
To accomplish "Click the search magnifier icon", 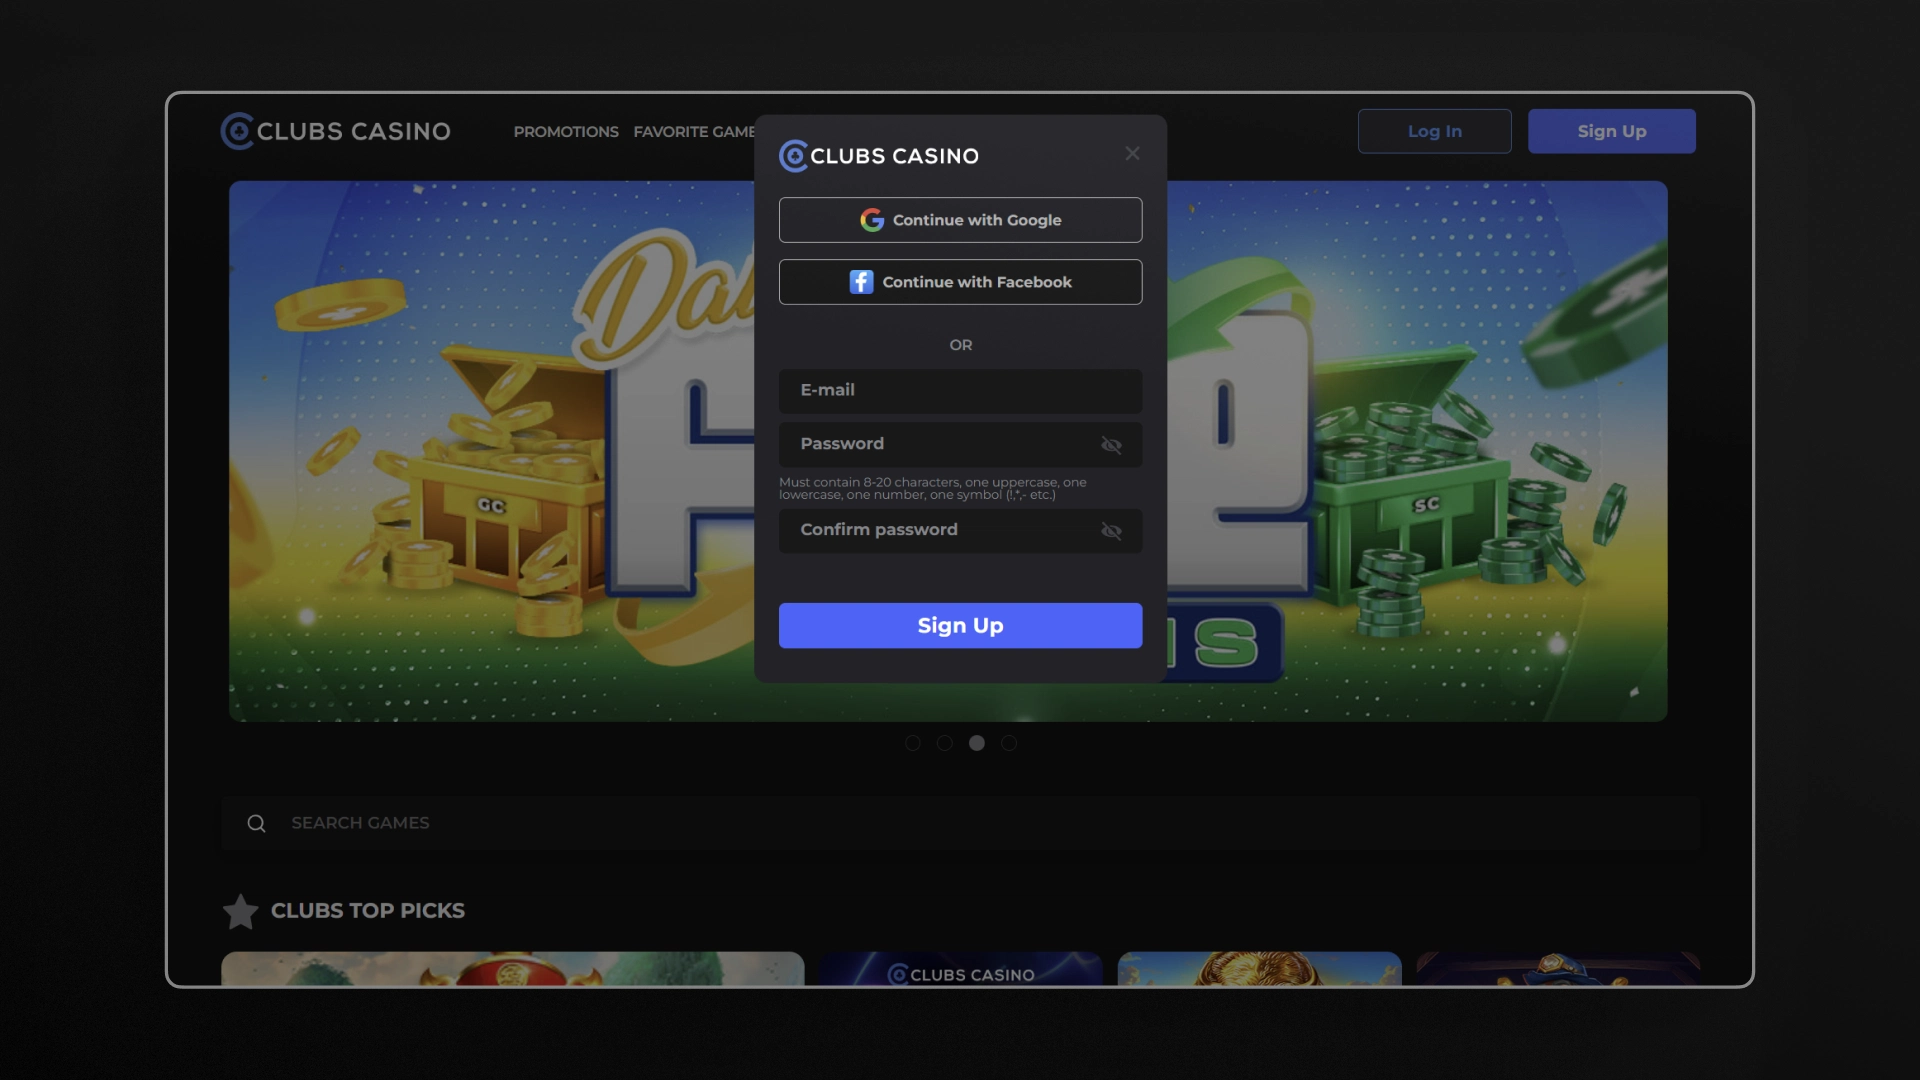I will 257,823.
